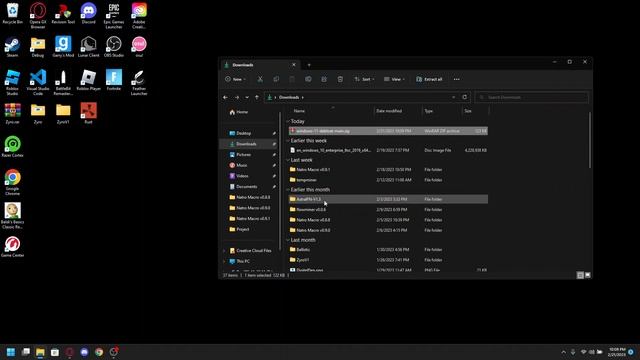Select ZyroV1 folder in the file list

click(x=388, y=260)
